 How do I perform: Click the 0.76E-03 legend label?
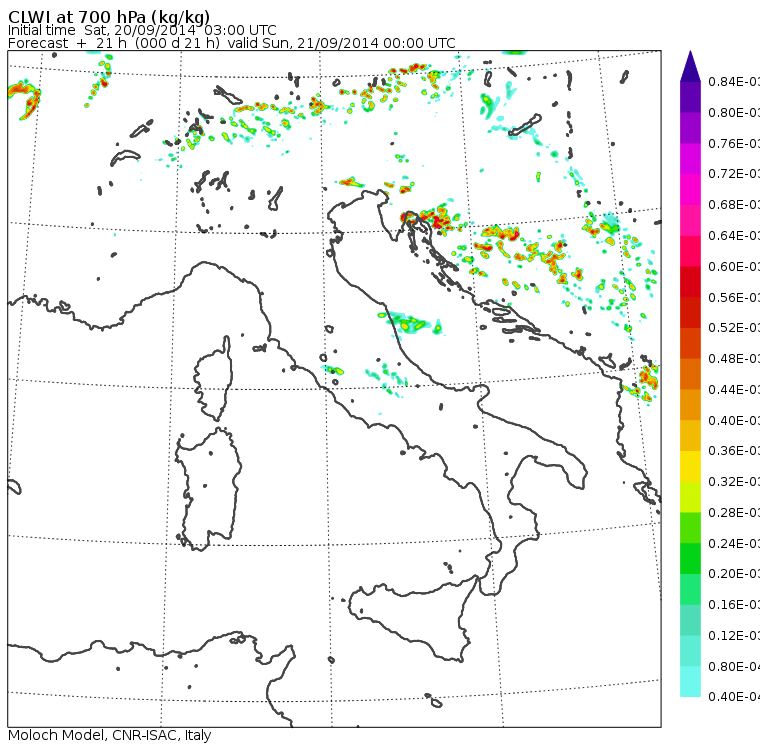point(734,143)
